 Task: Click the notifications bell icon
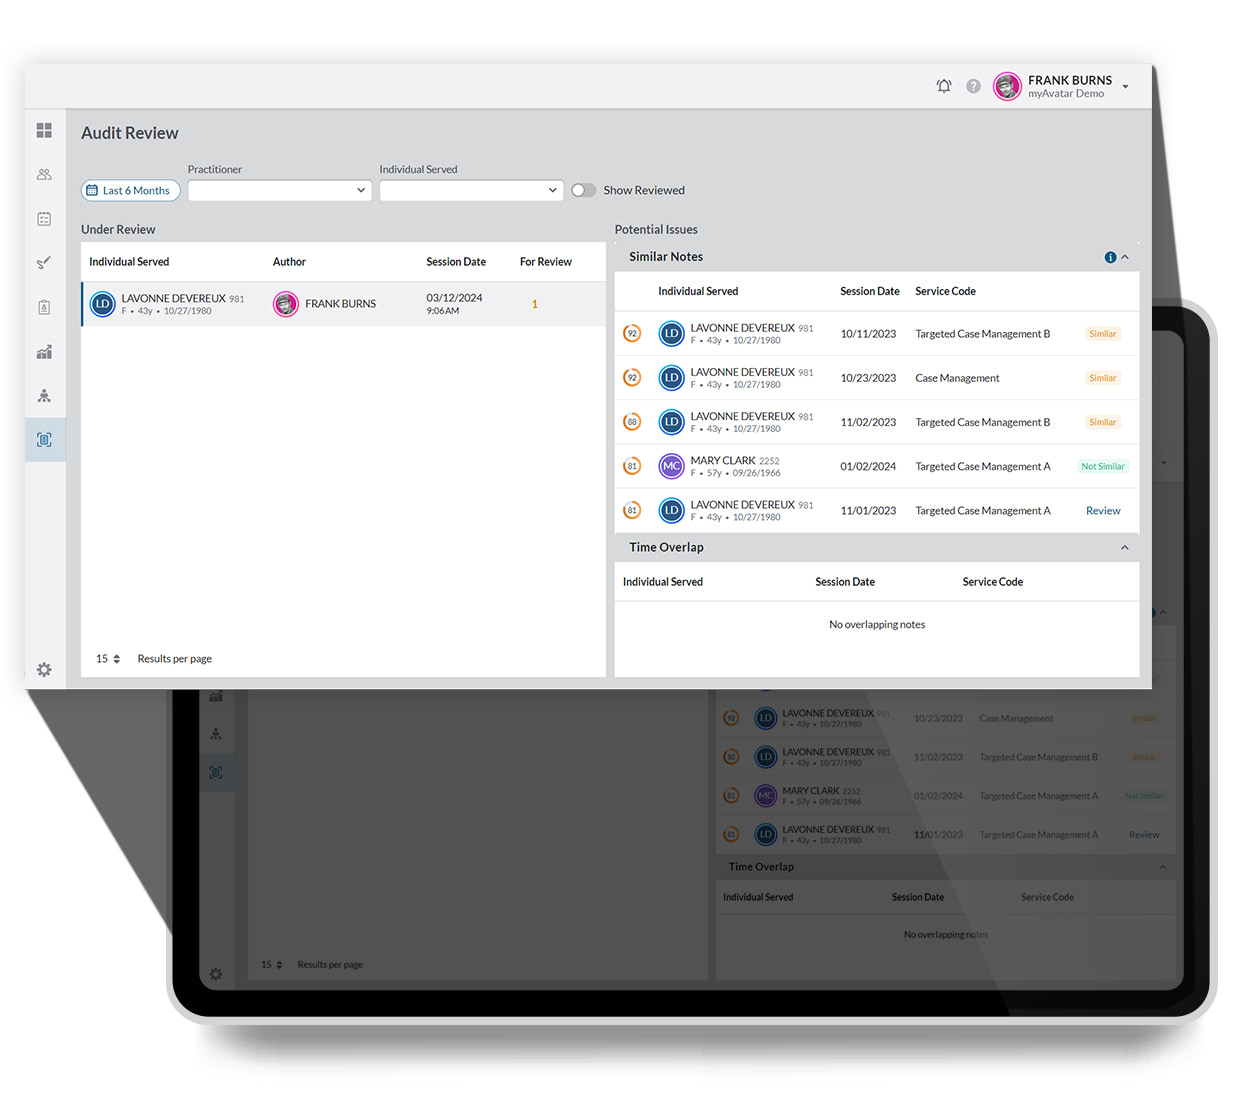pos(943,86)
